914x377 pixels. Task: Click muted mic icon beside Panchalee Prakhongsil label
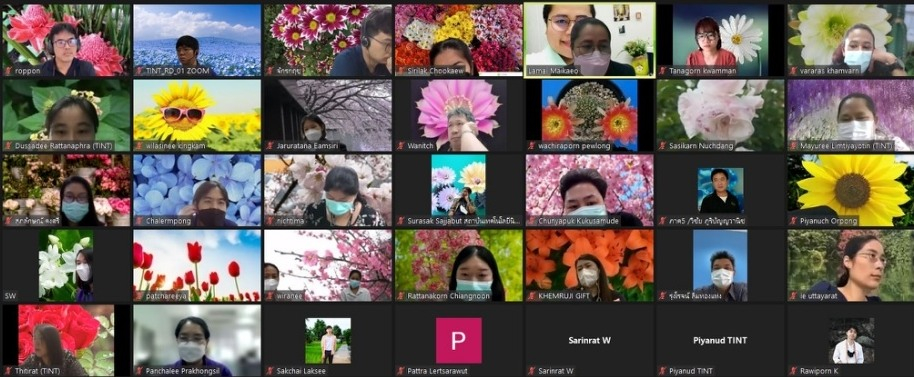tap(139, 371)
